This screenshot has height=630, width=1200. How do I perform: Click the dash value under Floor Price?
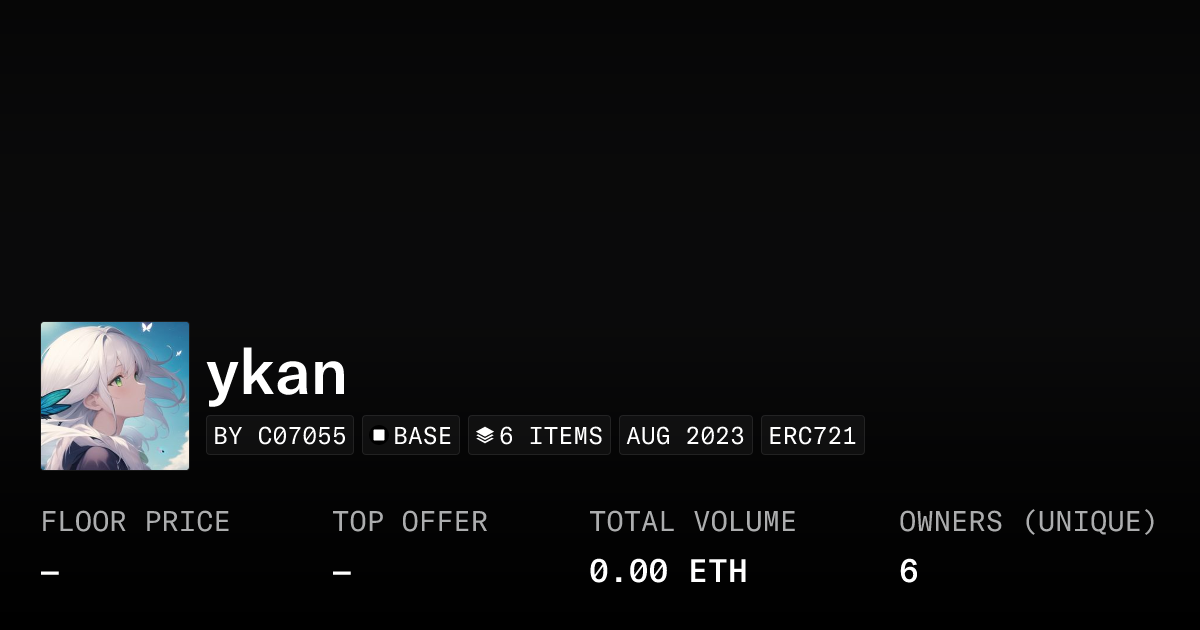click(50, 573)
